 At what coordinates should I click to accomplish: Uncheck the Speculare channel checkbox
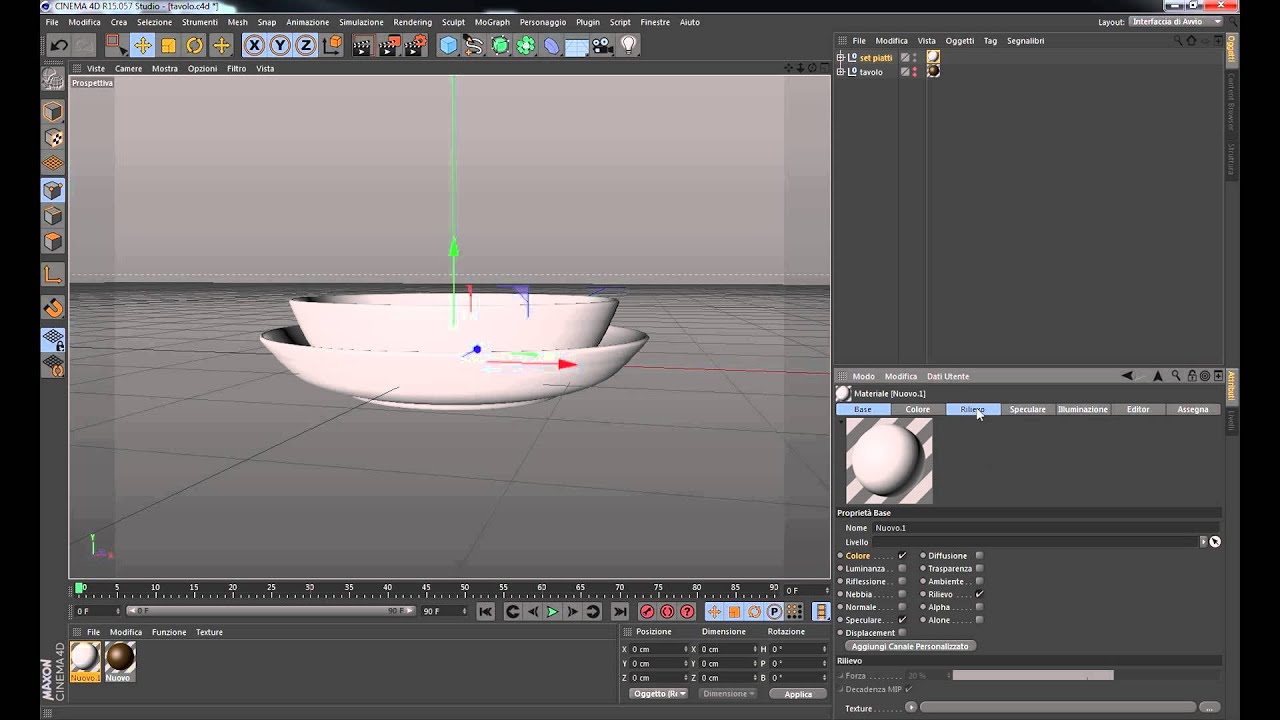902,620
